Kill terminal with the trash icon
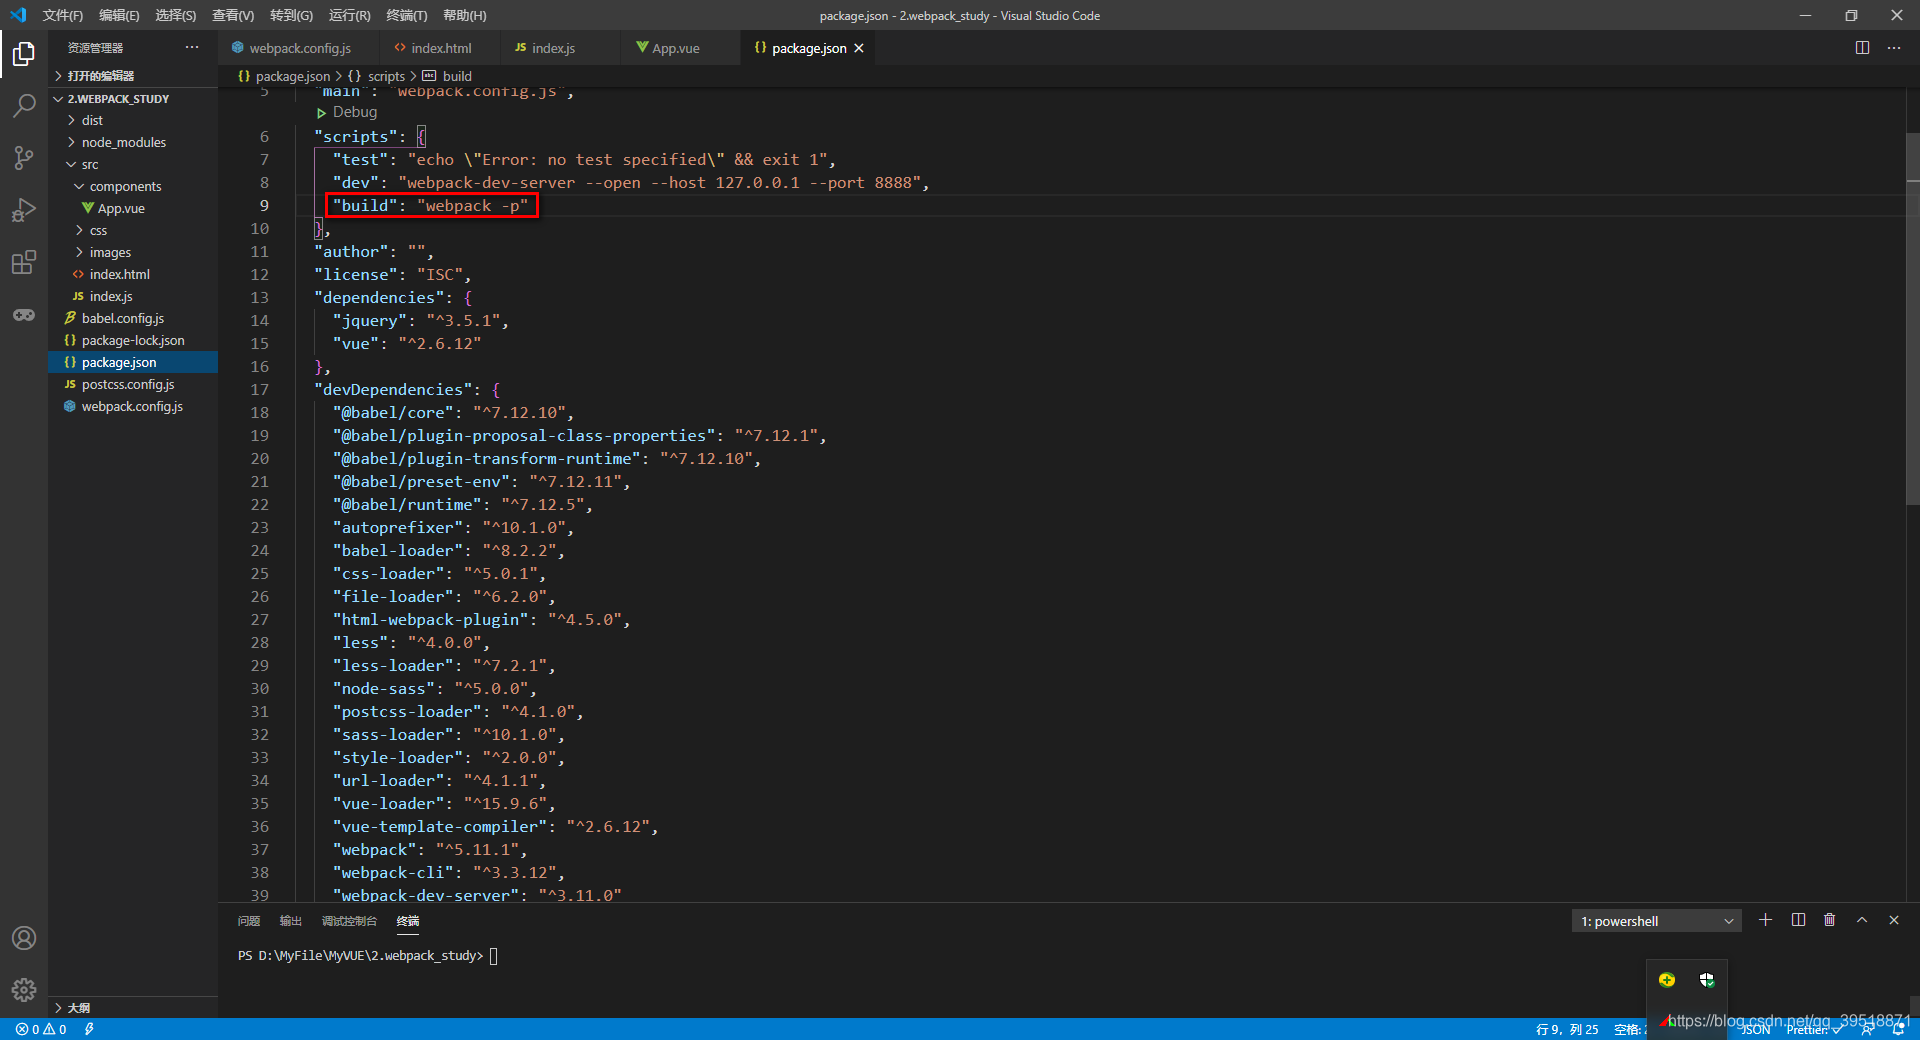The height and width of the screenshot is (1040, 1920). point(1830,920)
